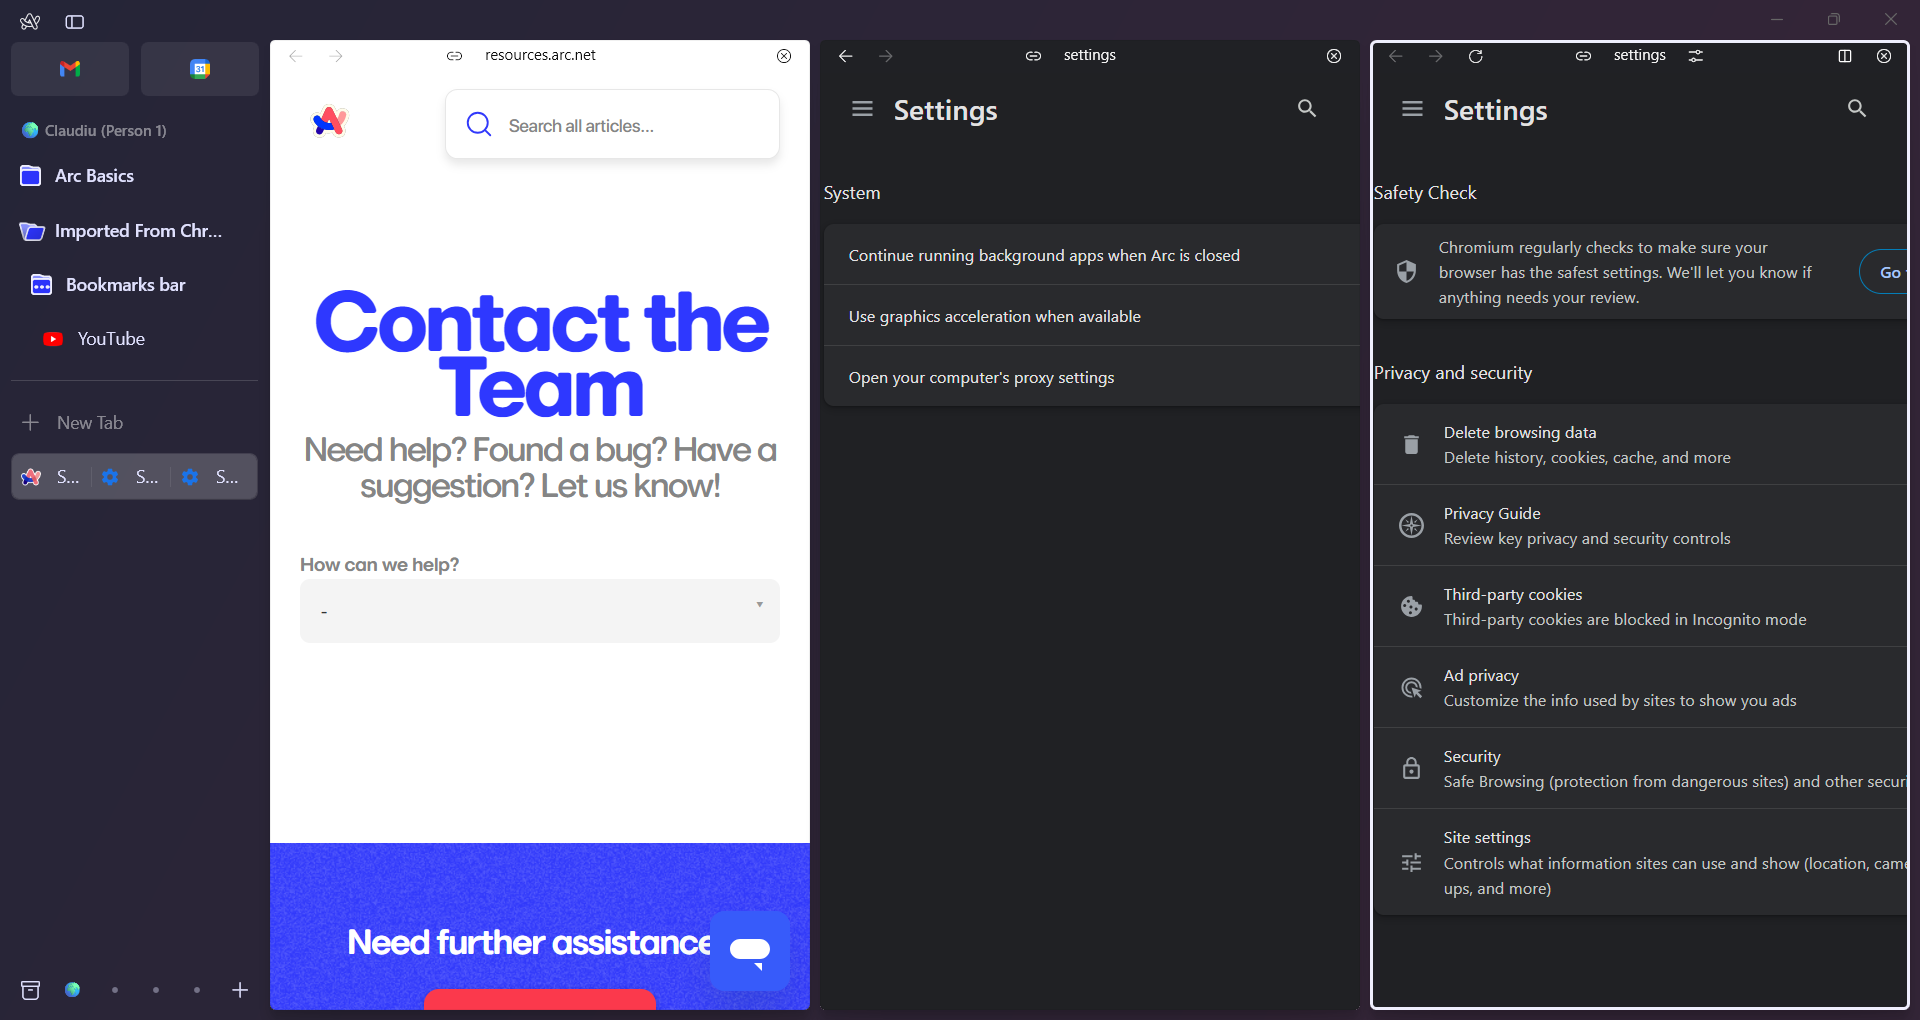
Task: Click resources.arc.net address text
Action: [x=540, y=55]
